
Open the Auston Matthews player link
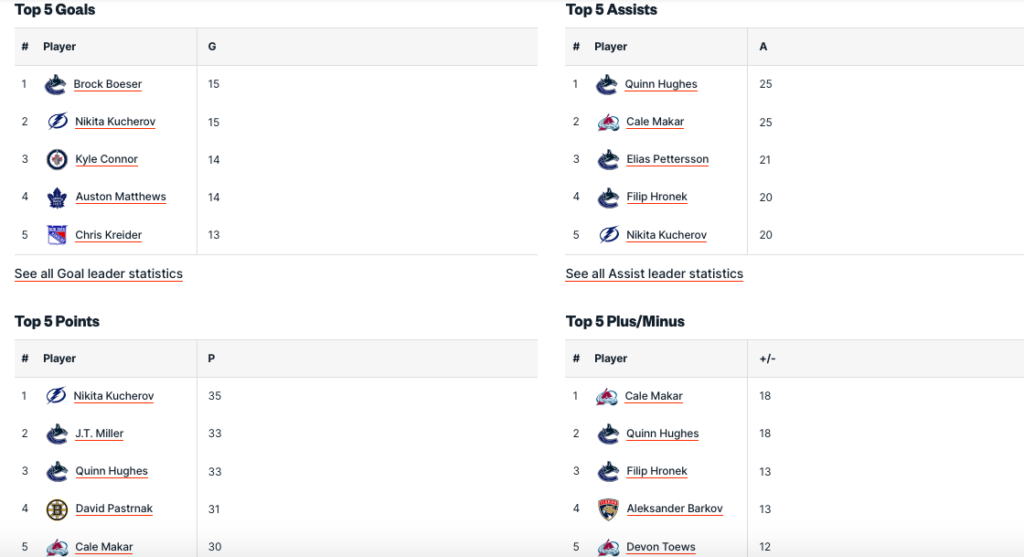click(x=121, y=197)
